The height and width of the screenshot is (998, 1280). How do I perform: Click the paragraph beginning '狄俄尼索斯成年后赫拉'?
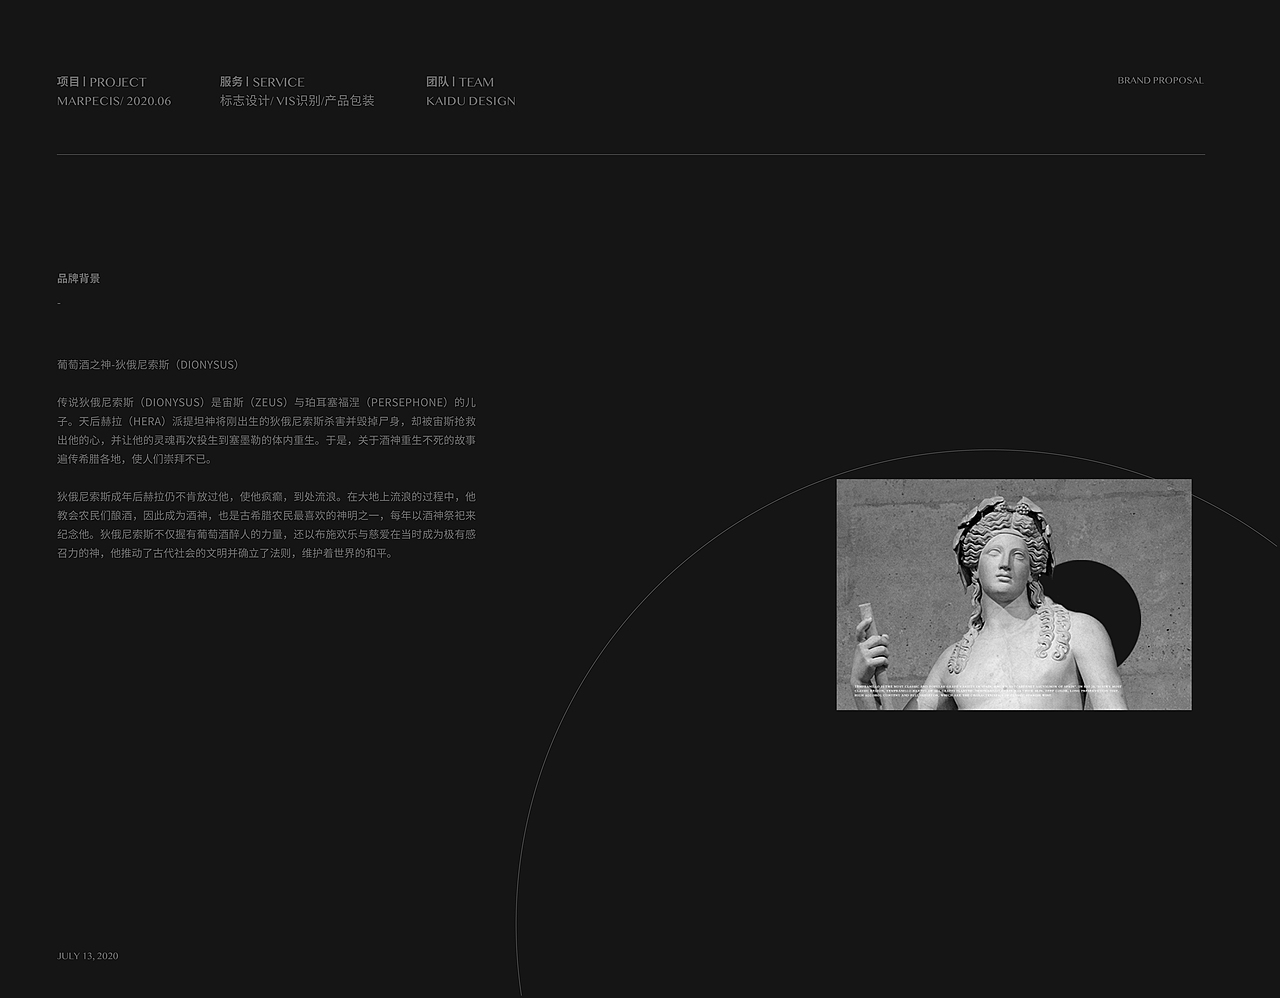click(x=267, y=525)
